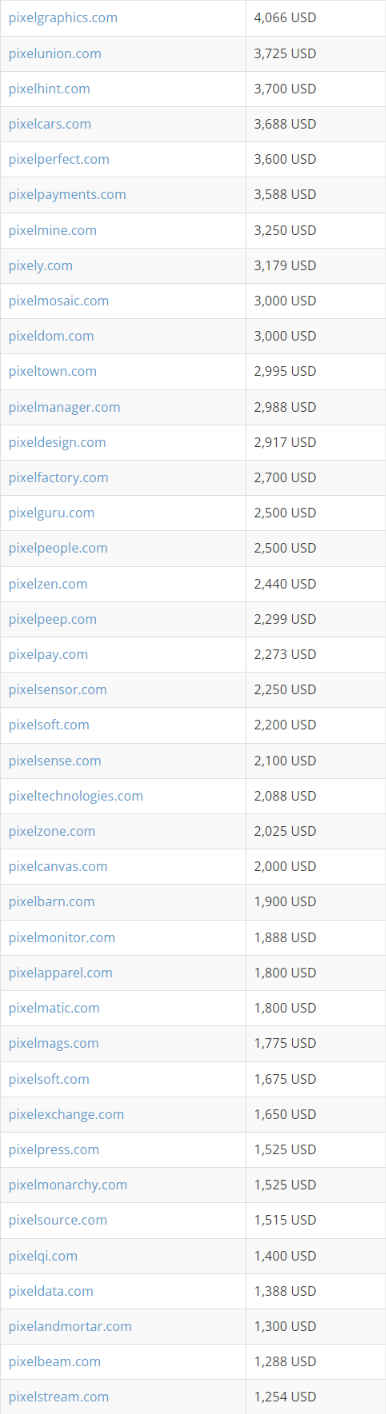Open pixelmanager.com link
Screen dimensions: 386x1414
[64, 407]
